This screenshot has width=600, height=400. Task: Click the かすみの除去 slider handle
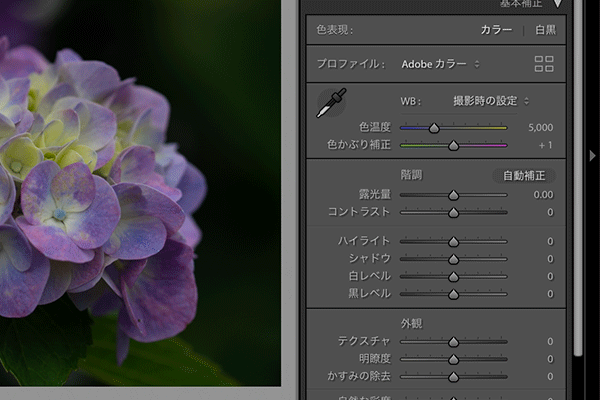(x=453, y=377)
